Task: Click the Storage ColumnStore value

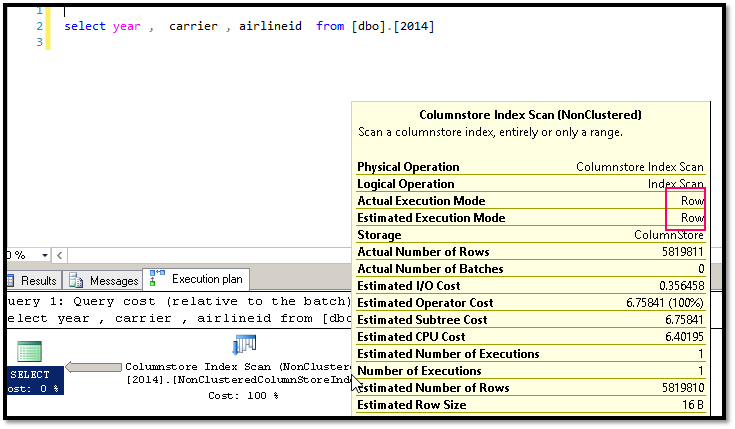Action: tap(668, 235)
